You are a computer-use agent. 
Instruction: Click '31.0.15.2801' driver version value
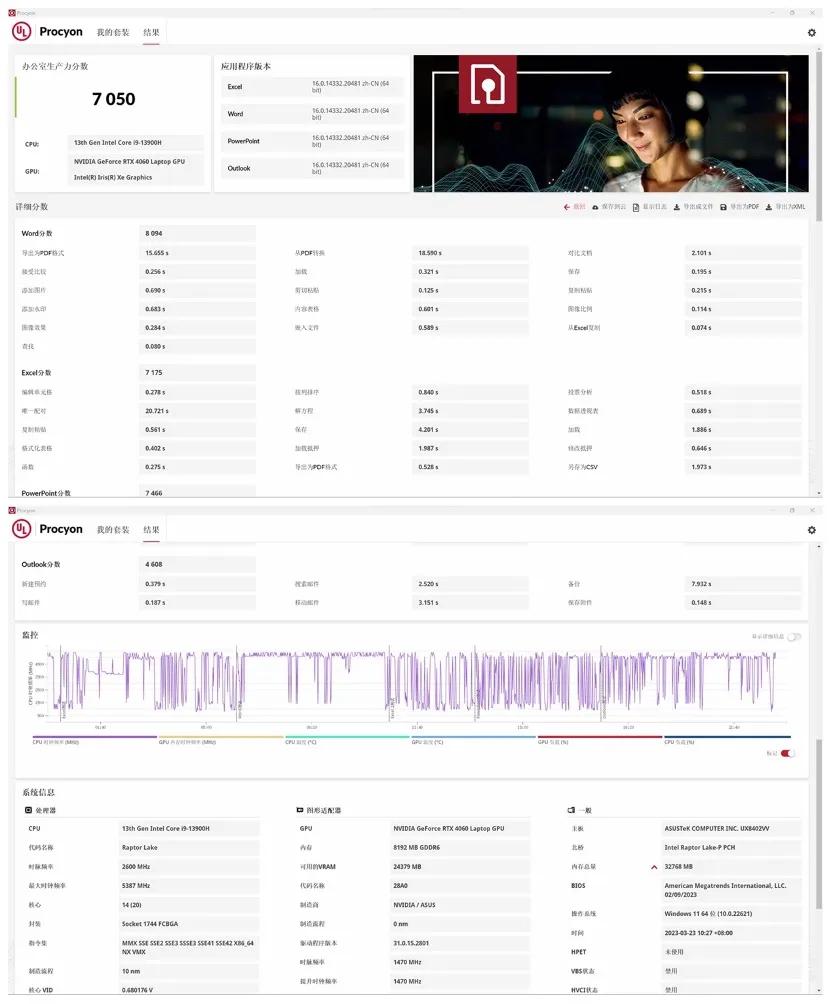point(411,943)
